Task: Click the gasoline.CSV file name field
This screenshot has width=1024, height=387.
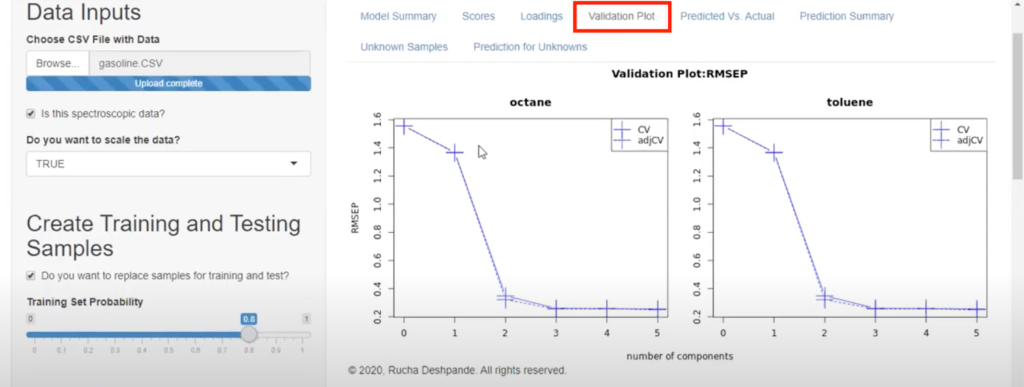Action: pos(199,64)
